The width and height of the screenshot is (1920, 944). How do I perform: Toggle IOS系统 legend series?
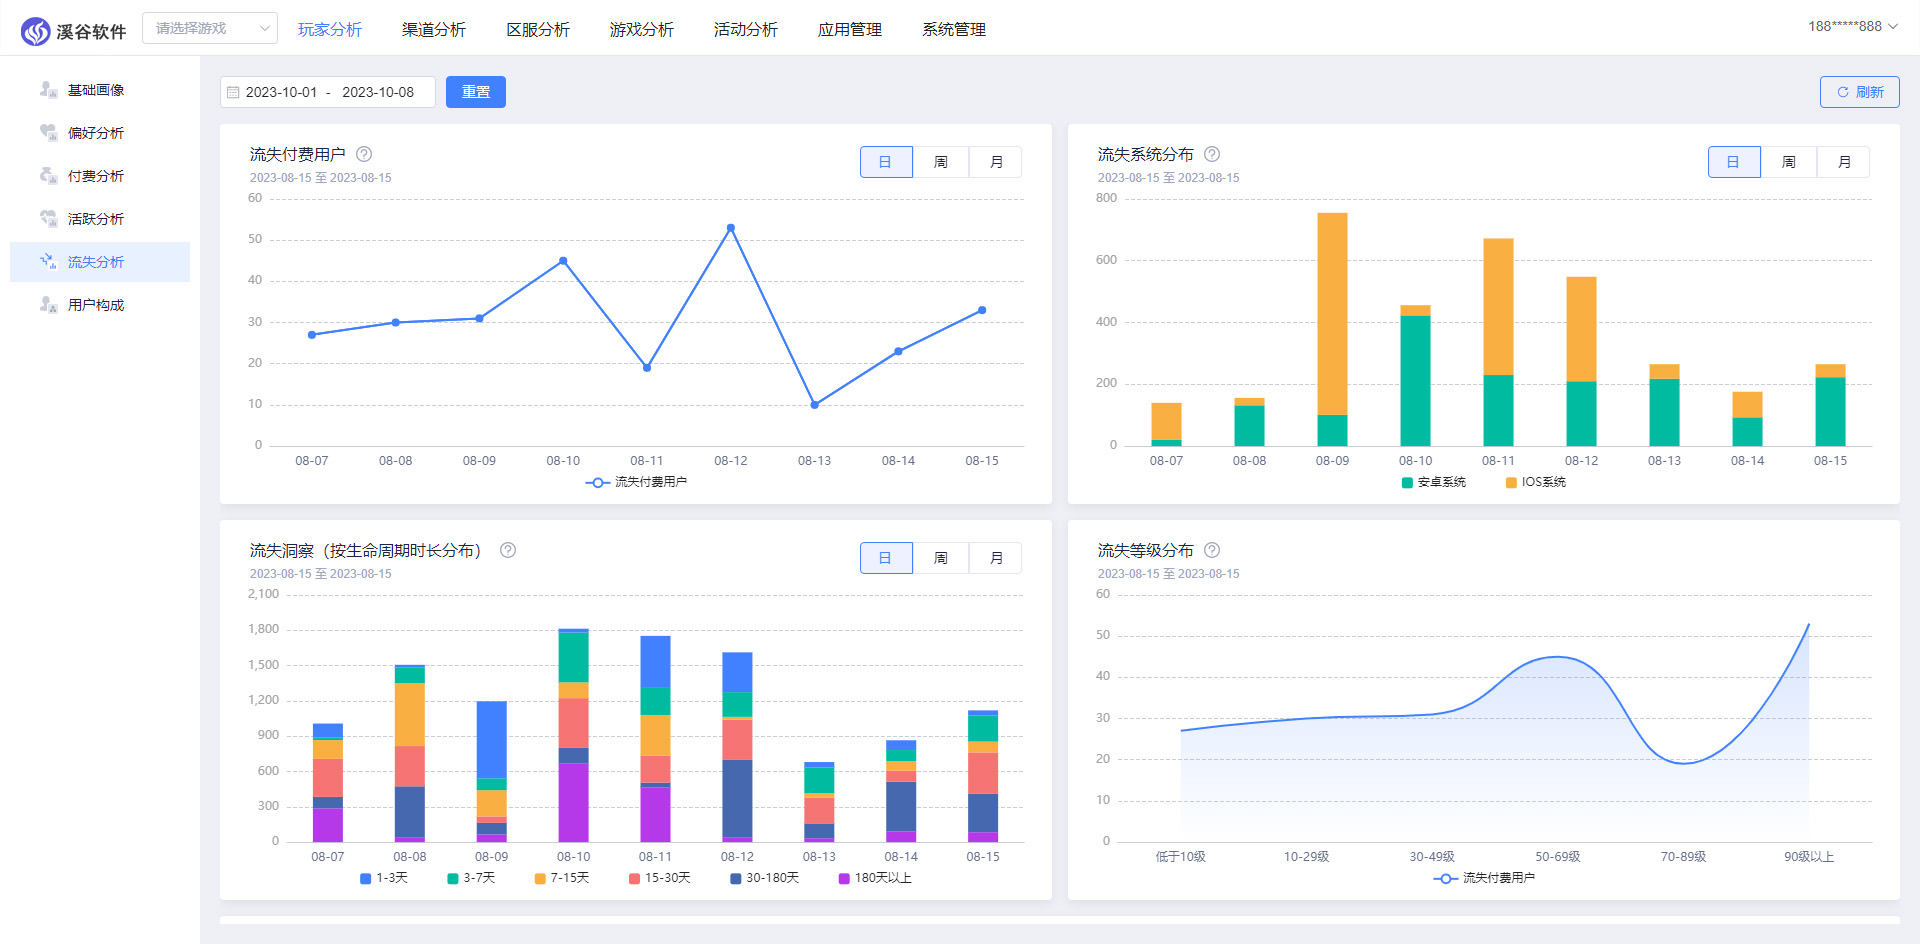1536,482
